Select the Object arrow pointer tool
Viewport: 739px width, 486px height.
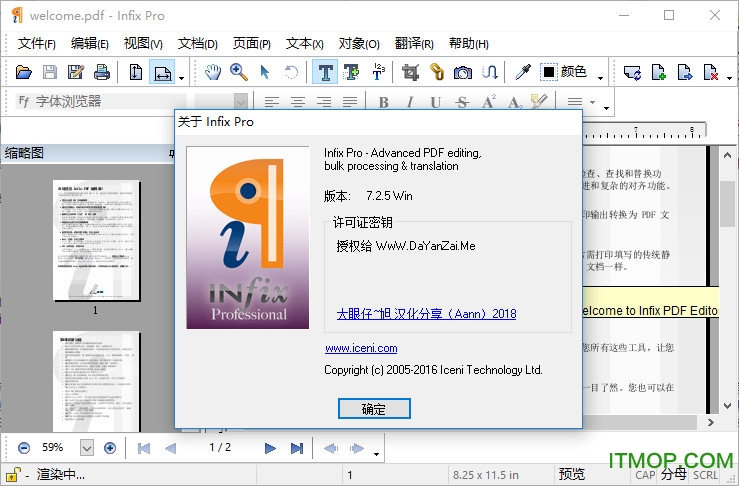point(265,72)
